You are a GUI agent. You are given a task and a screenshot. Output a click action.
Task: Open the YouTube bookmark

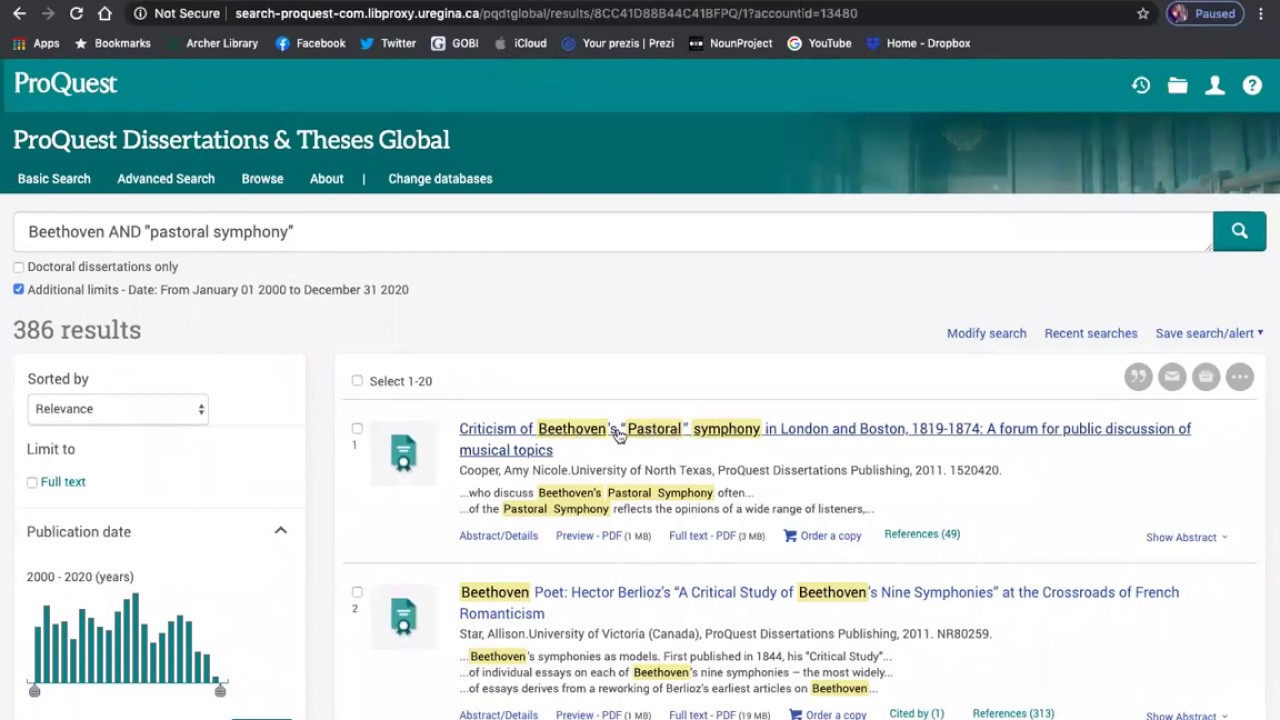coord(819,43)
